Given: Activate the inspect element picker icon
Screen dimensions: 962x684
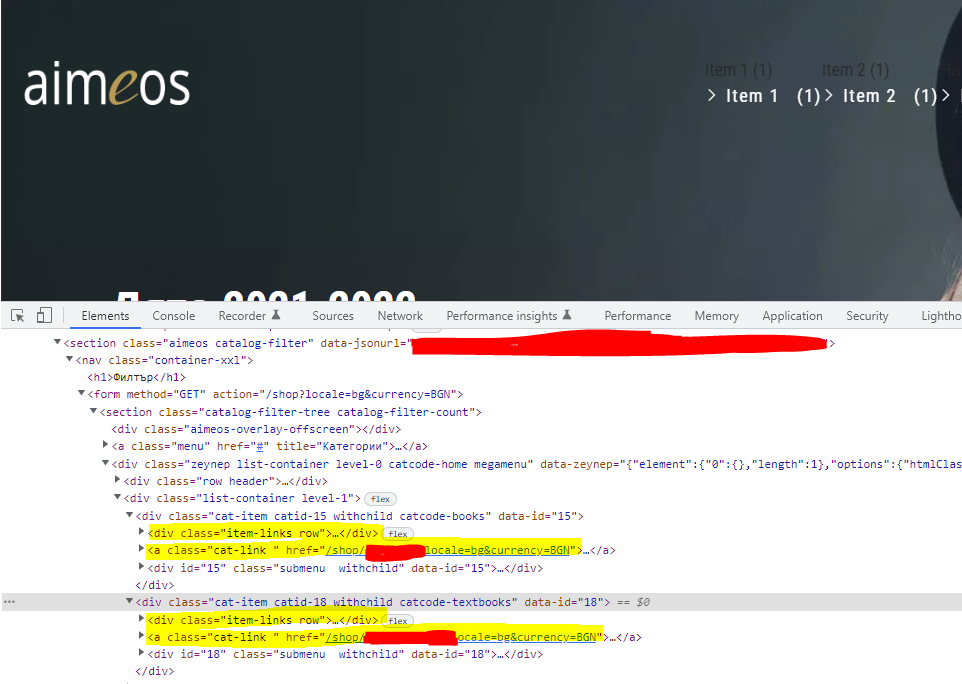Looking at the screenshot, I should [x=18, y=316].
